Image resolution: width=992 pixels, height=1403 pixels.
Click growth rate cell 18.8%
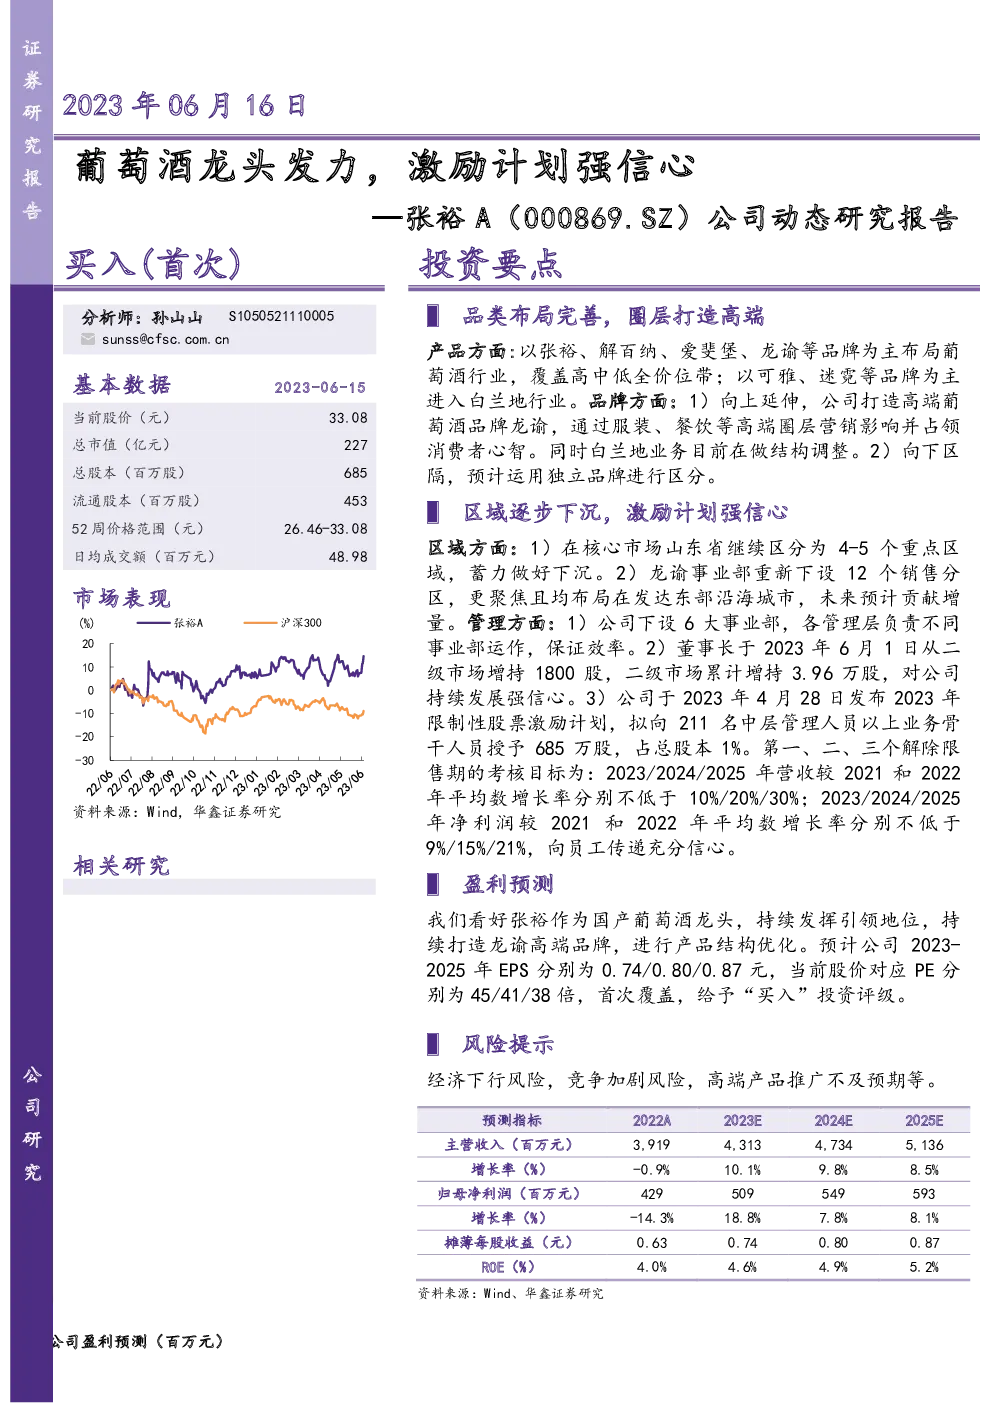[x=742, y=1218]
